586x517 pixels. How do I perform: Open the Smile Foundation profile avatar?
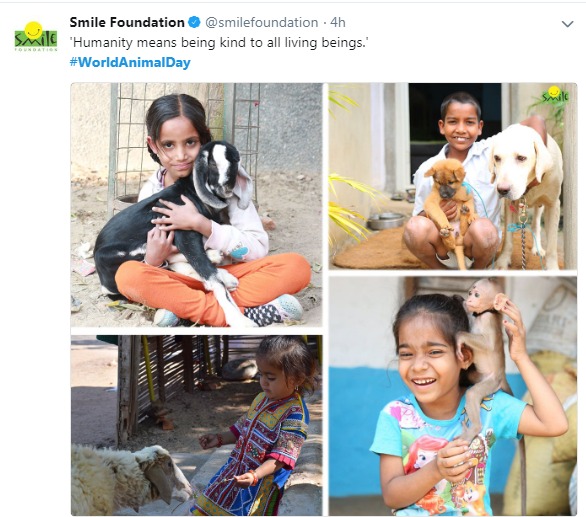tap(36, 36)
